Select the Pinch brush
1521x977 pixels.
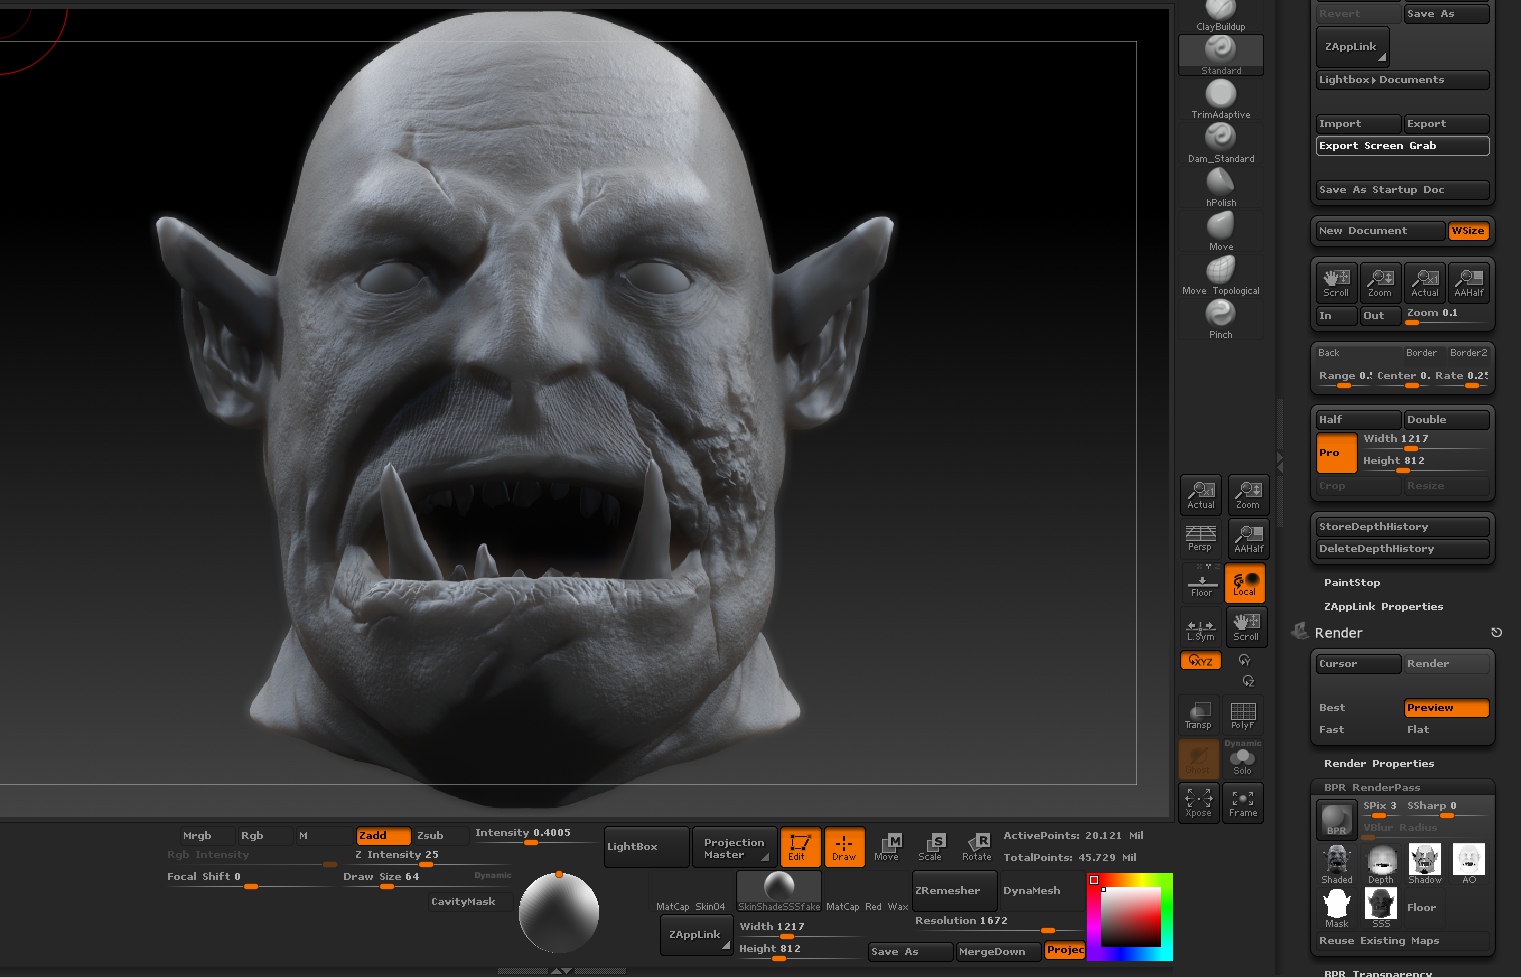click(1221, 319)
